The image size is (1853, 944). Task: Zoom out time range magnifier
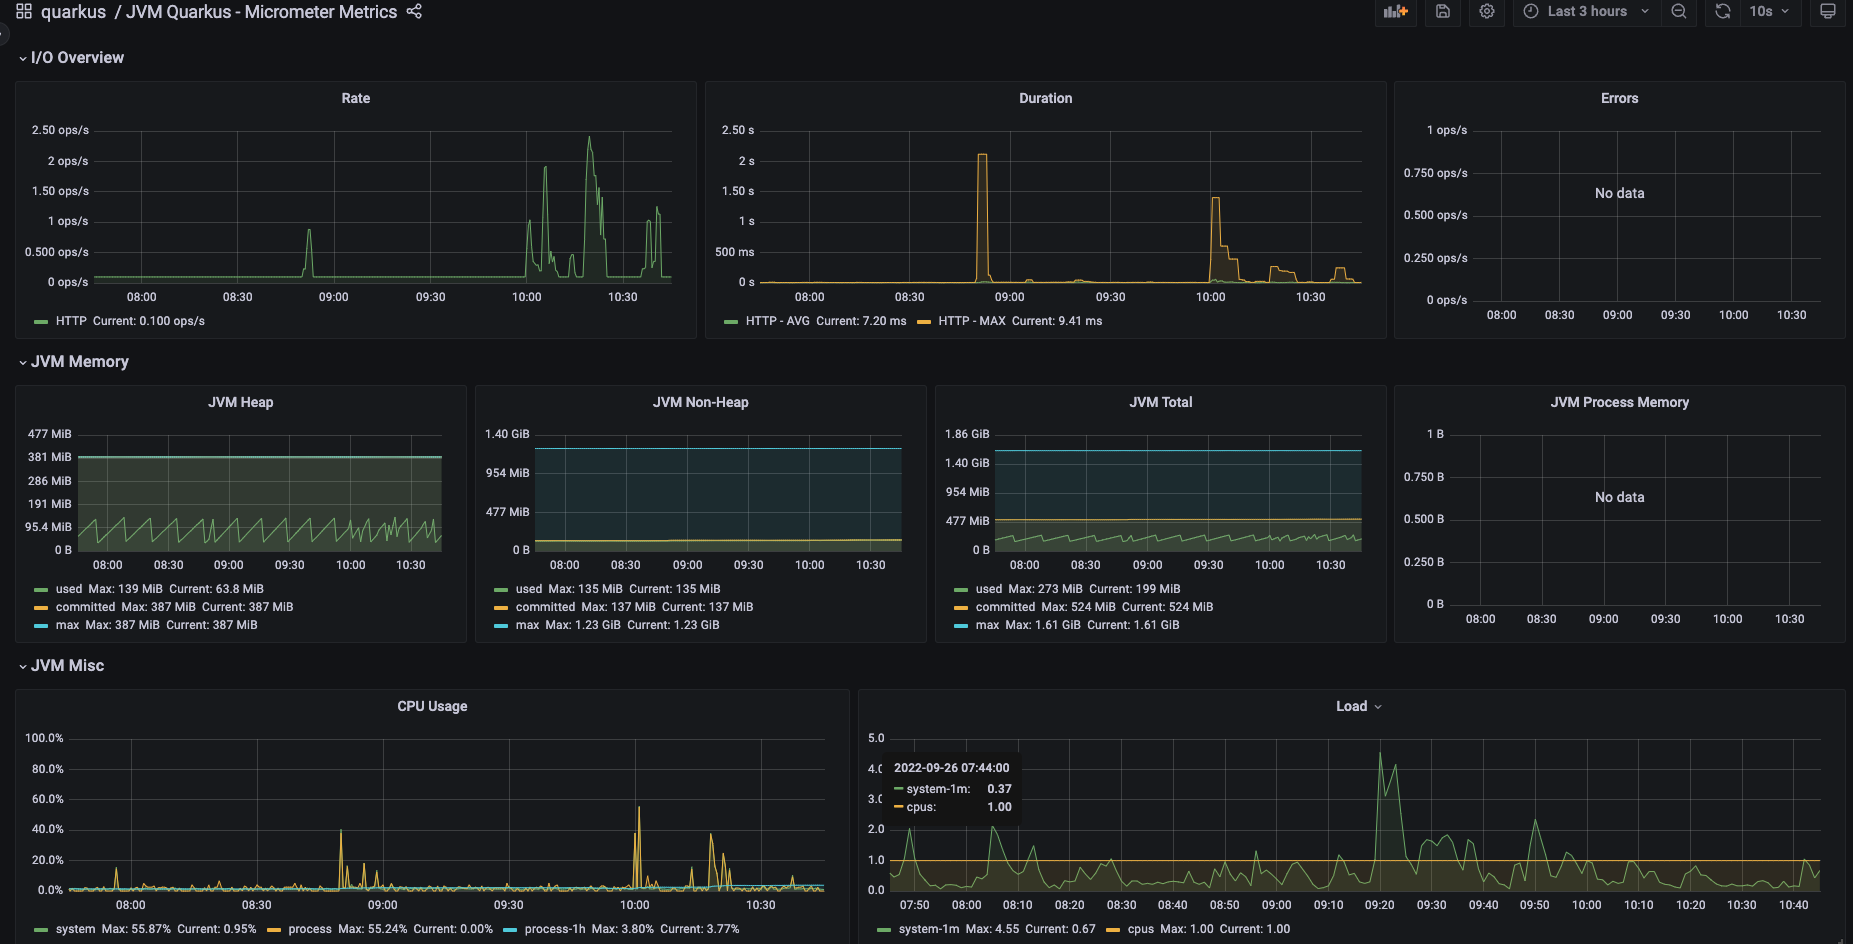(1679, 12)
